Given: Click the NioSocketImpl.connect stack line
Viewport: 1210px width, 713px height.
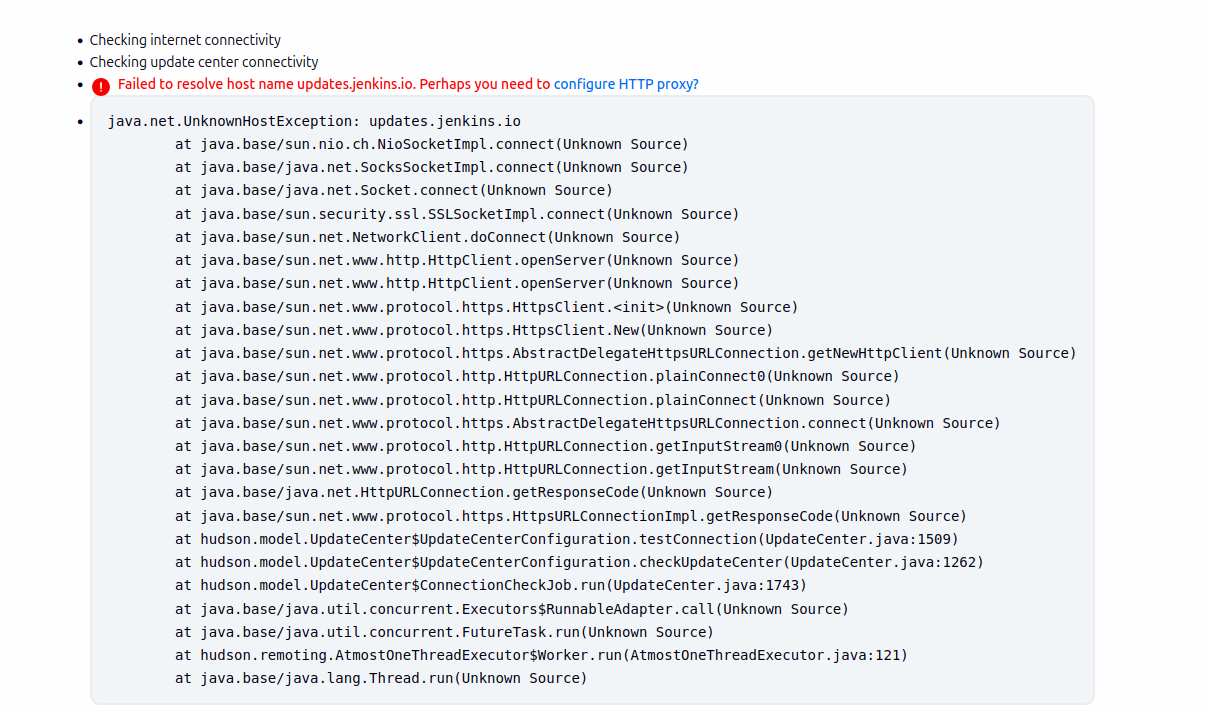Looking at the screenshot, I should [432, 144].
